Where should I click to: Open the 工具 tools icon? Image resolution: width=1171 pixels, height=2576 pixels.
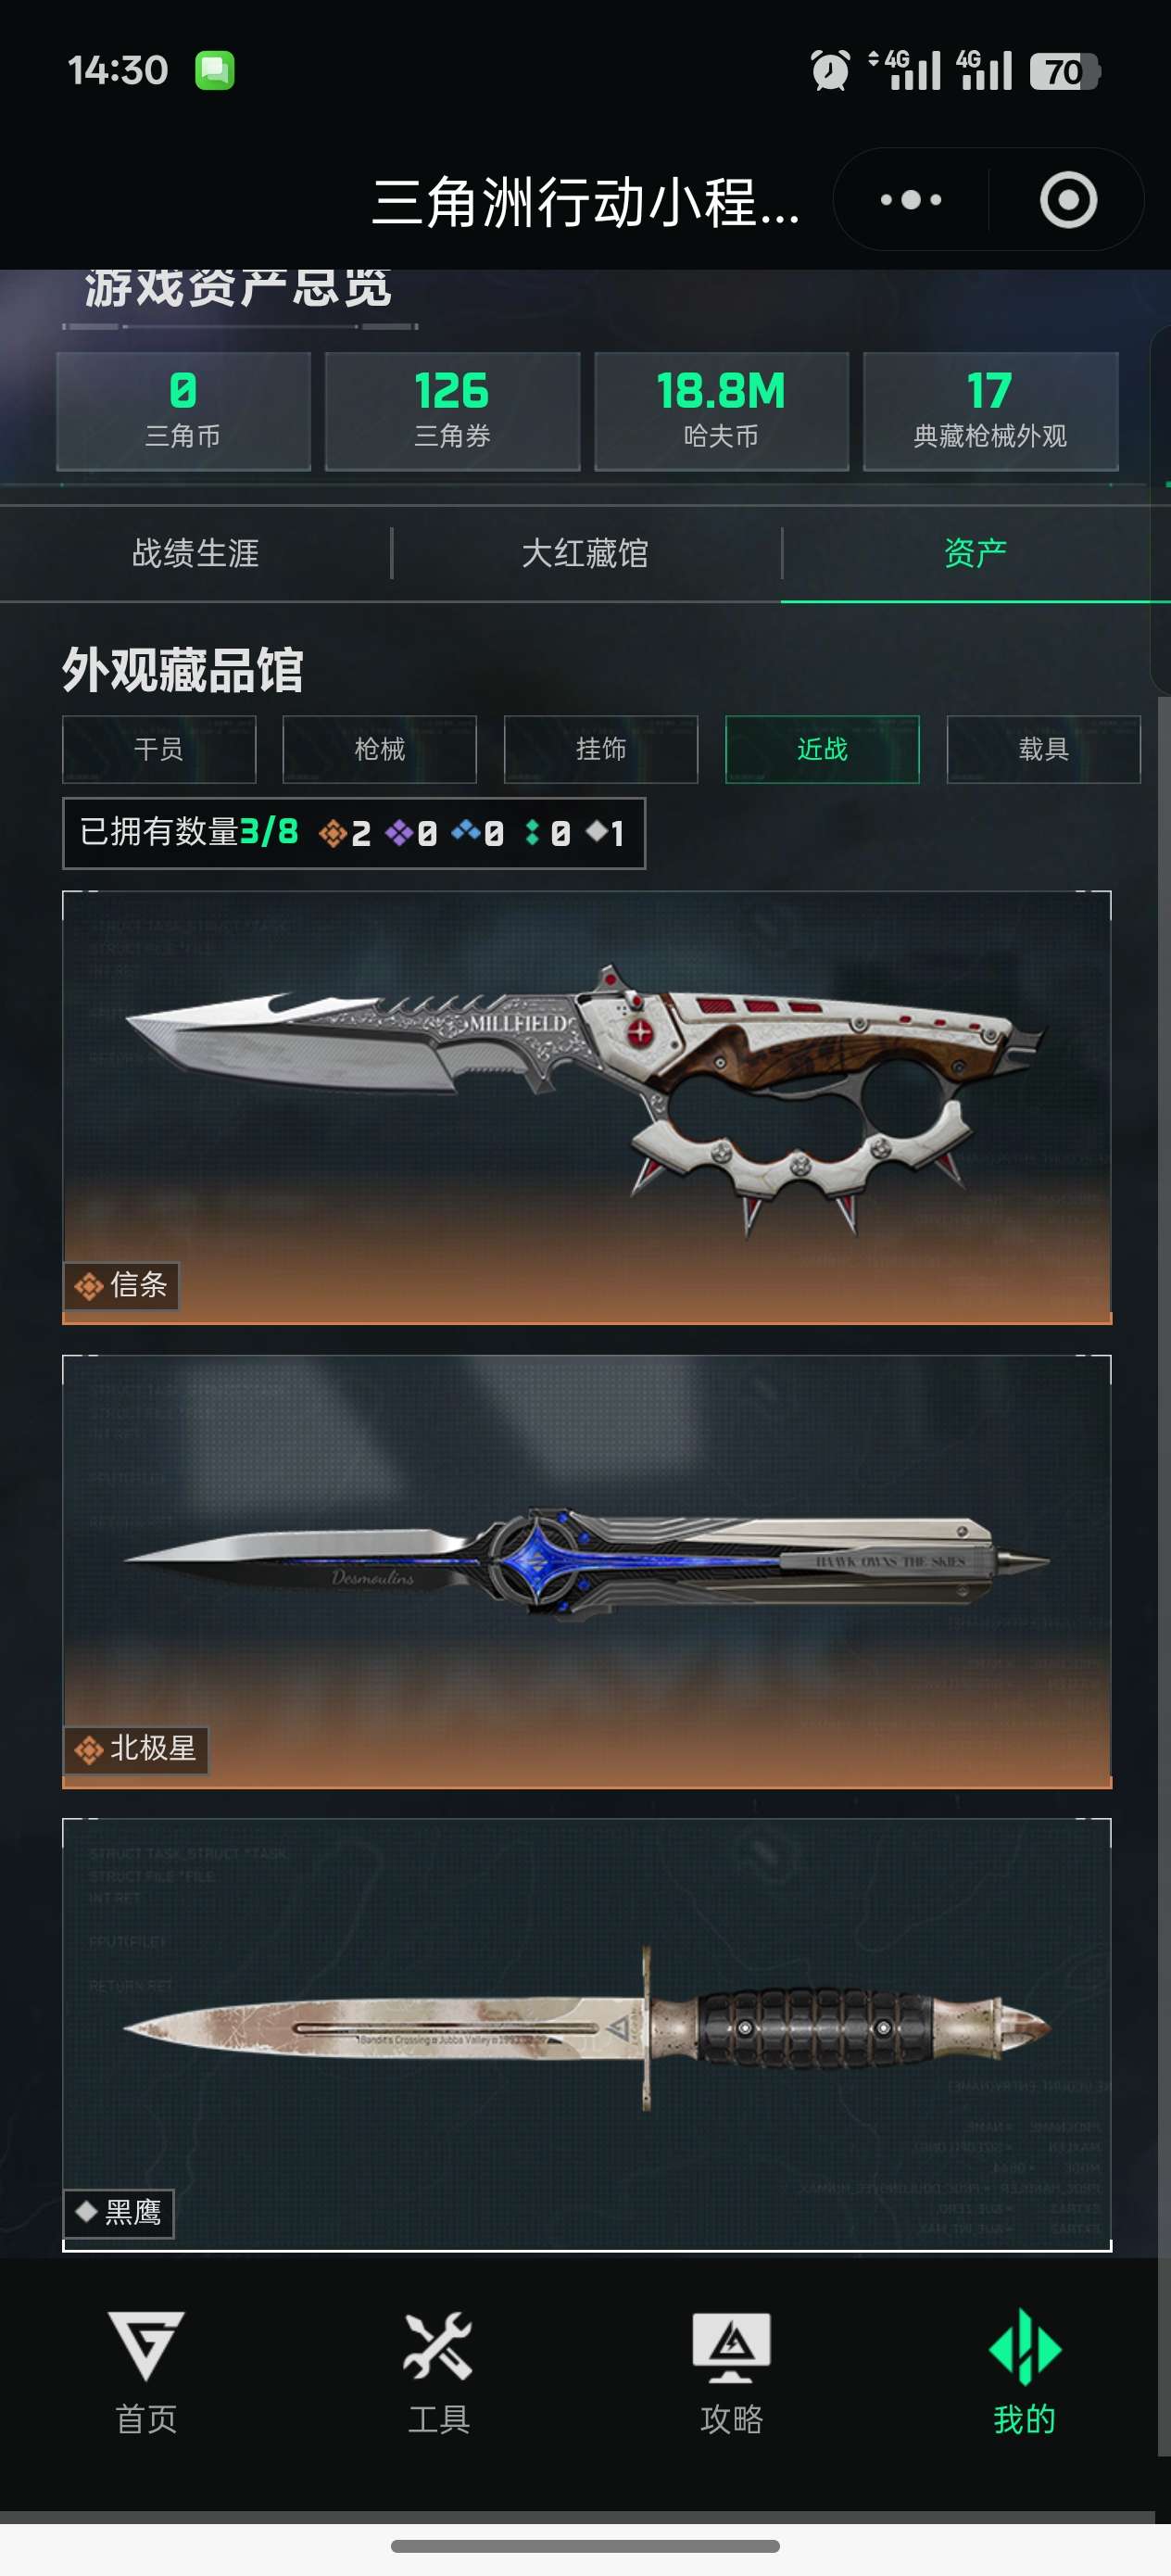[x=438, y=2345]
